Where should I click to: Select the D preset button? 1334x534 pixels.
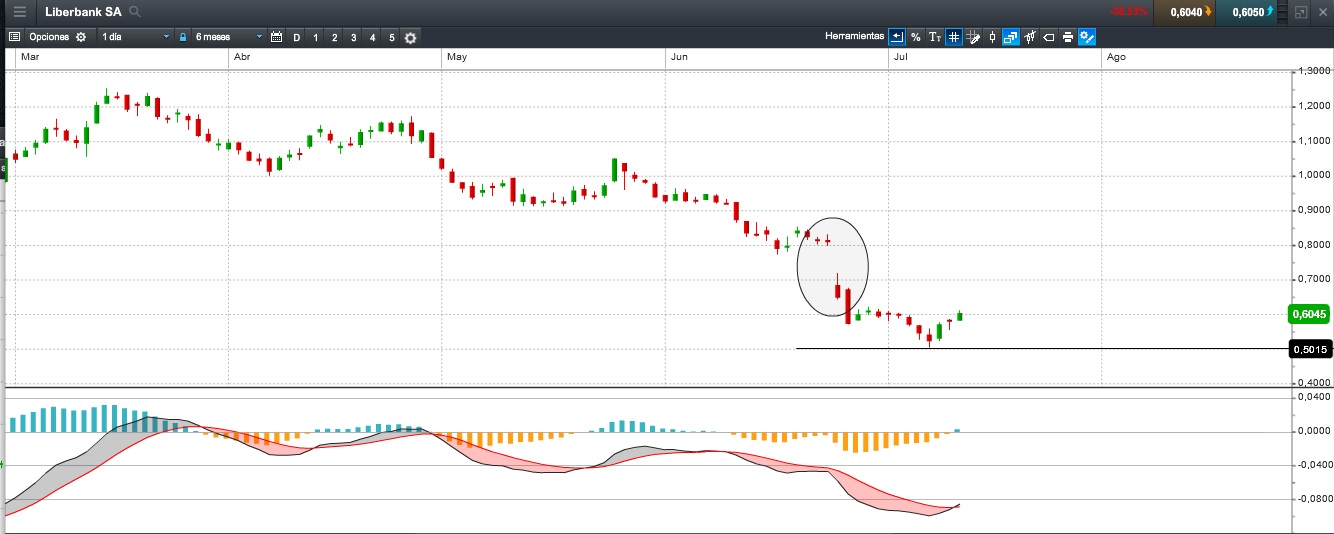coord(296,37)
